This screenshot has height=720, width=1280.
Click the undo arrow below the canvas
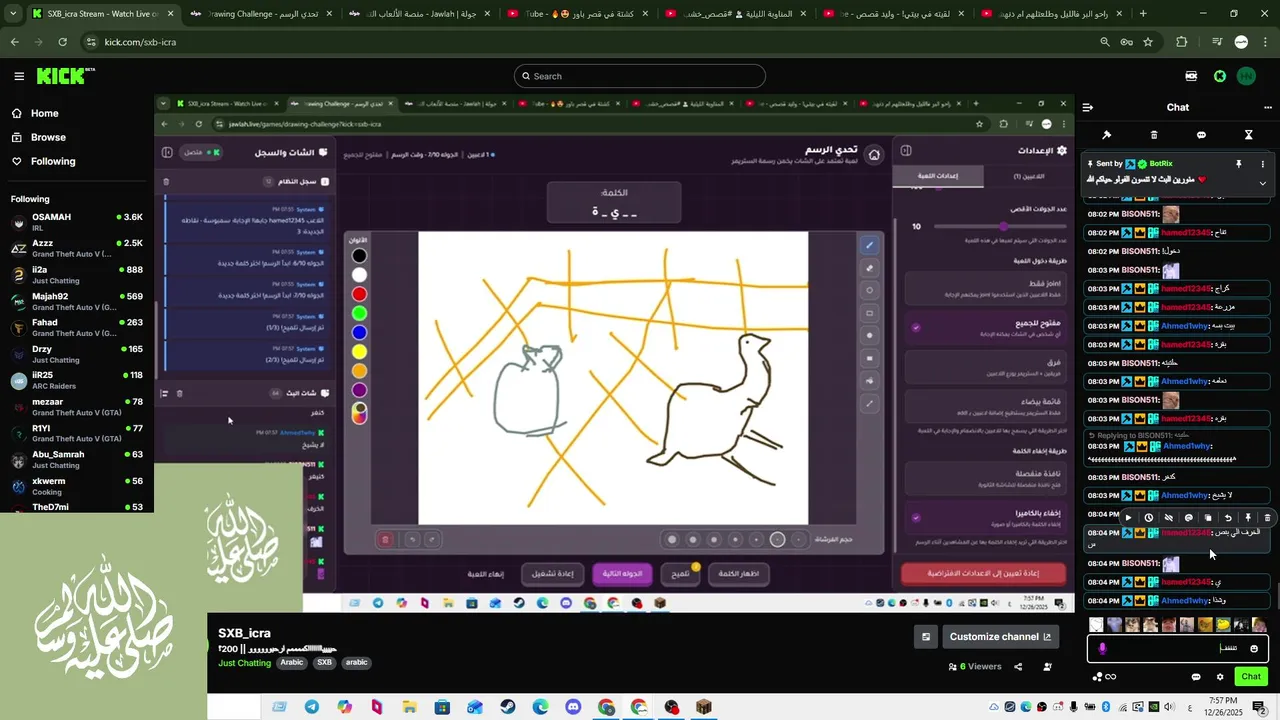pyautogui.click(x=411, y=540)
